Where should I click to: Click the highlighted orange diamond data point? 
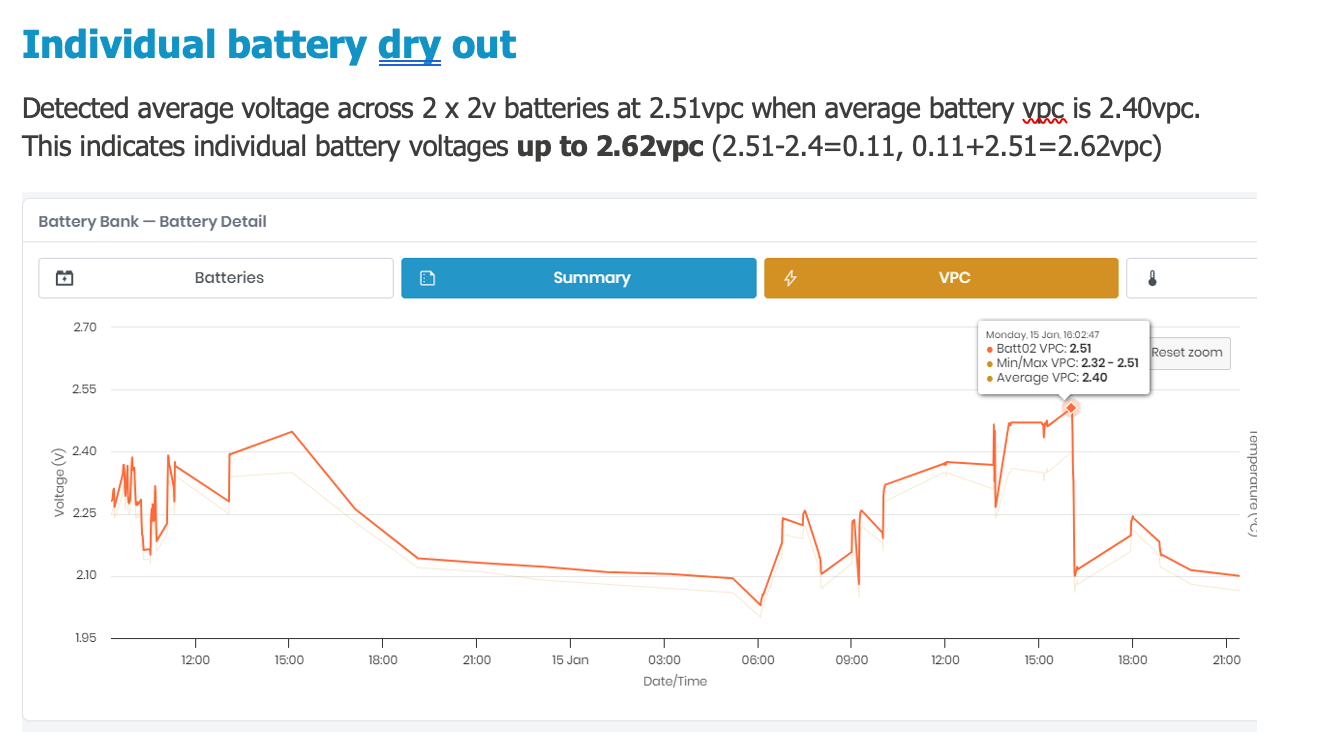pyautogui.click(x=1071, y=407)
